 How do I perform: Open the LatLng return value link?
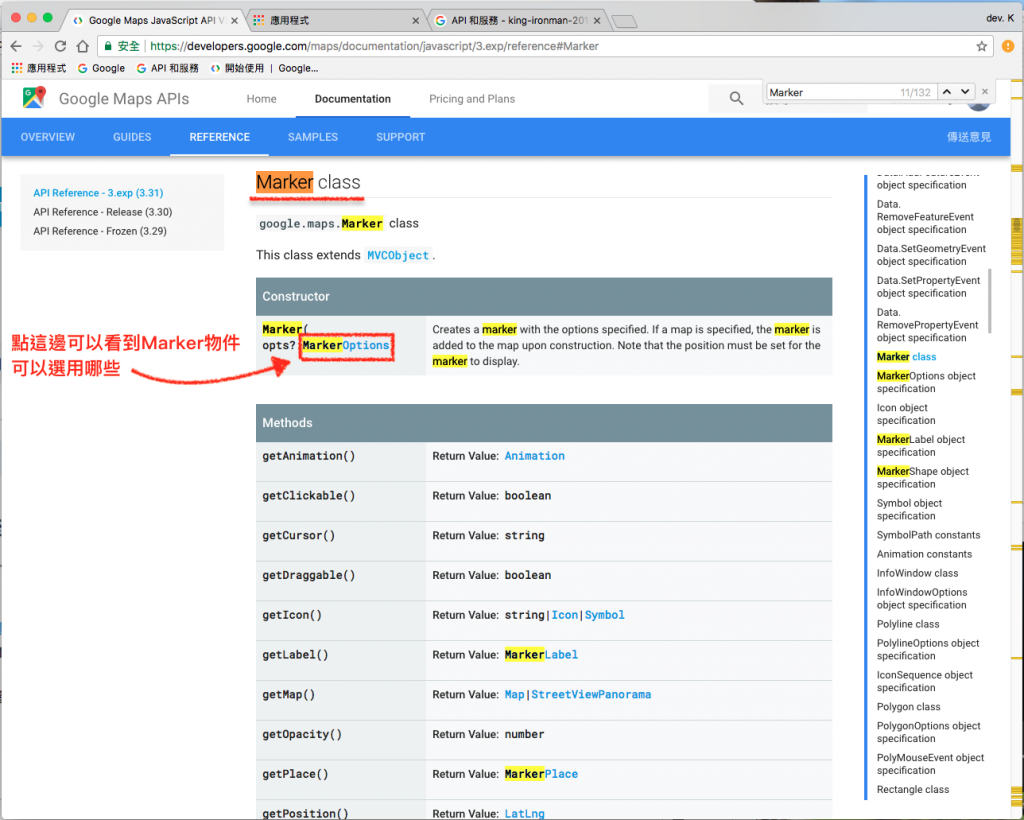click(524, 813)
